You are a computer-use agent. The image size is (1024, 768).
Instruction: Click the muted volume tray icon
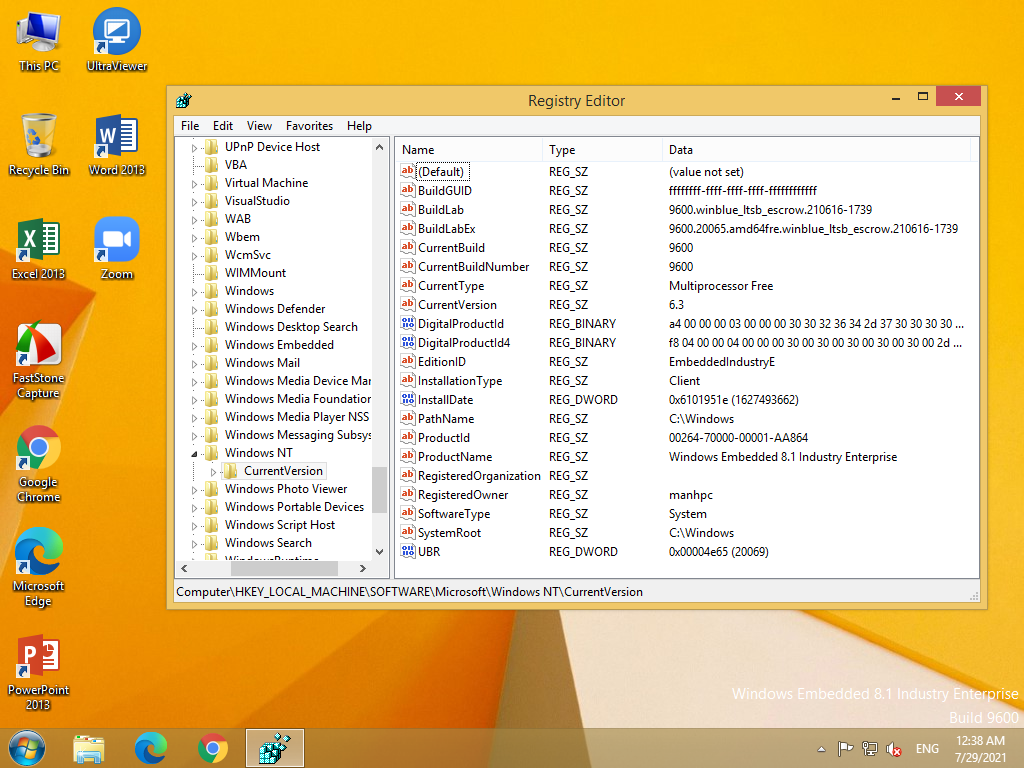894,749
